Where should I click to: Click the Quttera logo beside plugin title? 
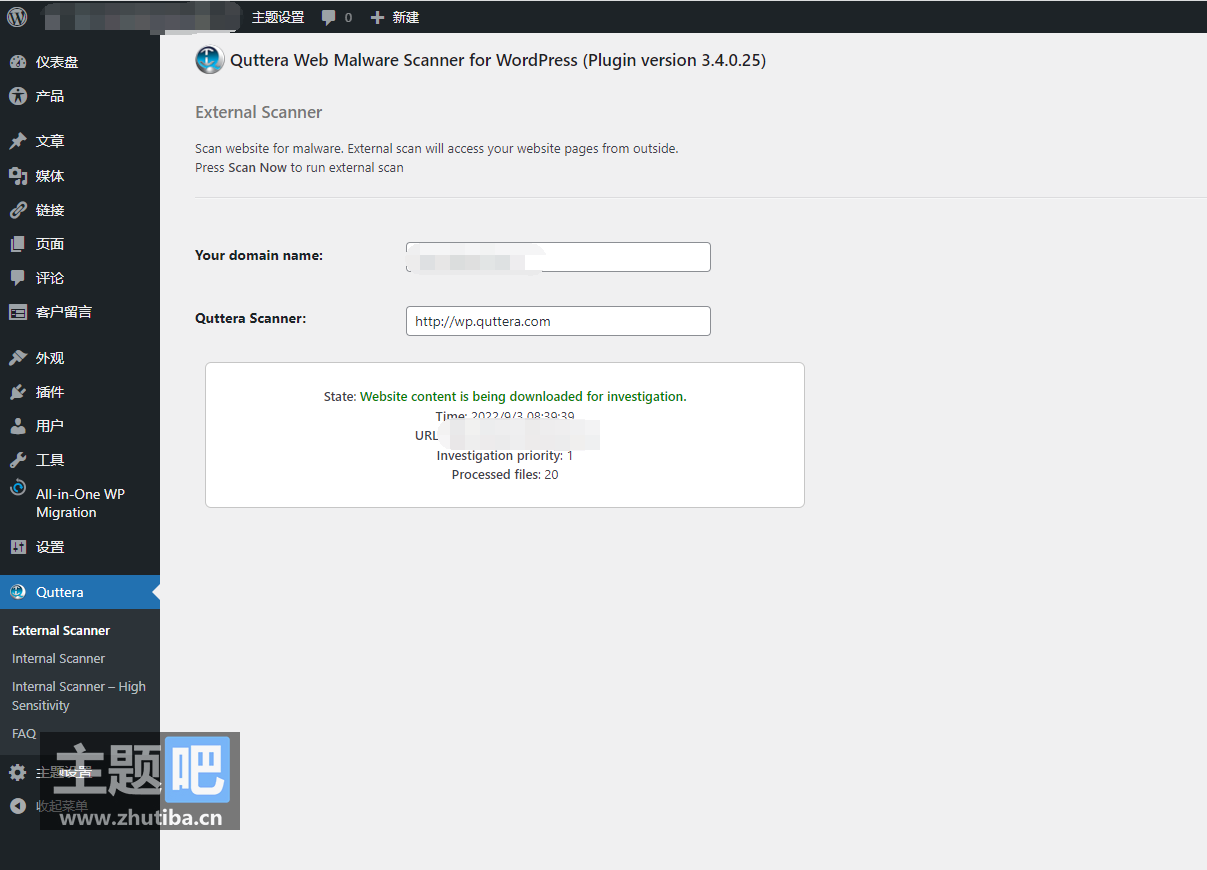coord(210,60)
